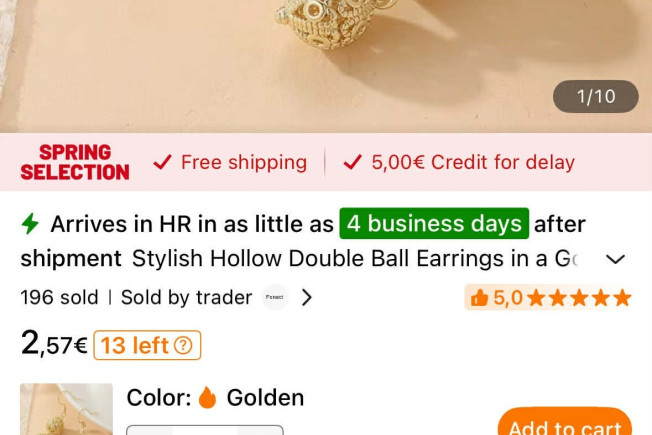Expand the product title with down chevron
652x435 pixels.
coord(615,259)
